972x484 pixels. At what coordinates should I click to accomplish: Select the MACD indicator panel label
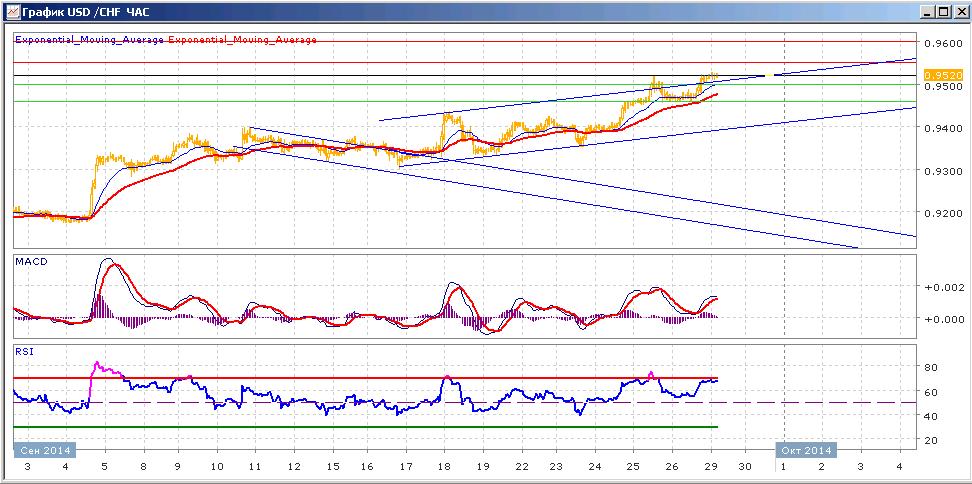[31, 262]
